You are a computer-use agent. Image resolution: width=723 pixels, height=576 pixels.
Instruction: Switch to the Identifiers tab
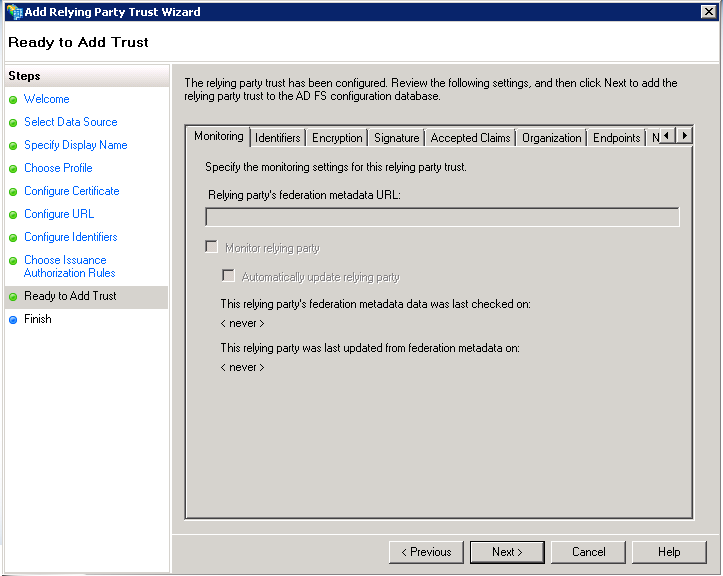[x=278, y=138]
